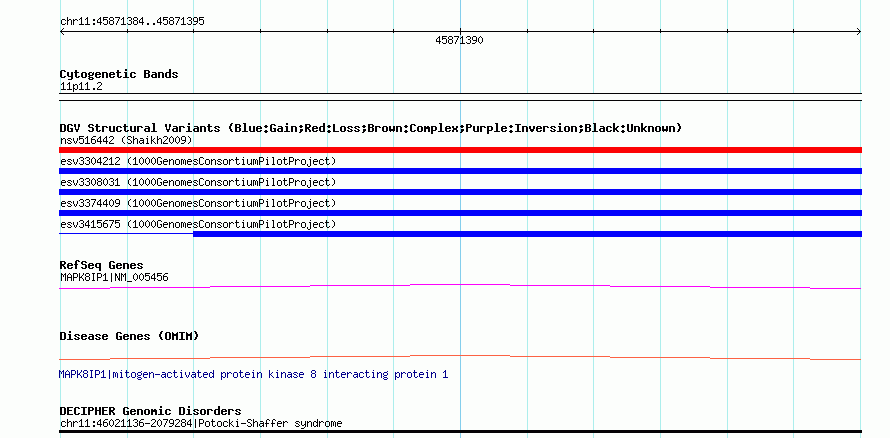Image resolution: width=890 pixels, height=438 pixels.
Task: Click the magenta RefSeq gene line
Action: tap(460, 287)
